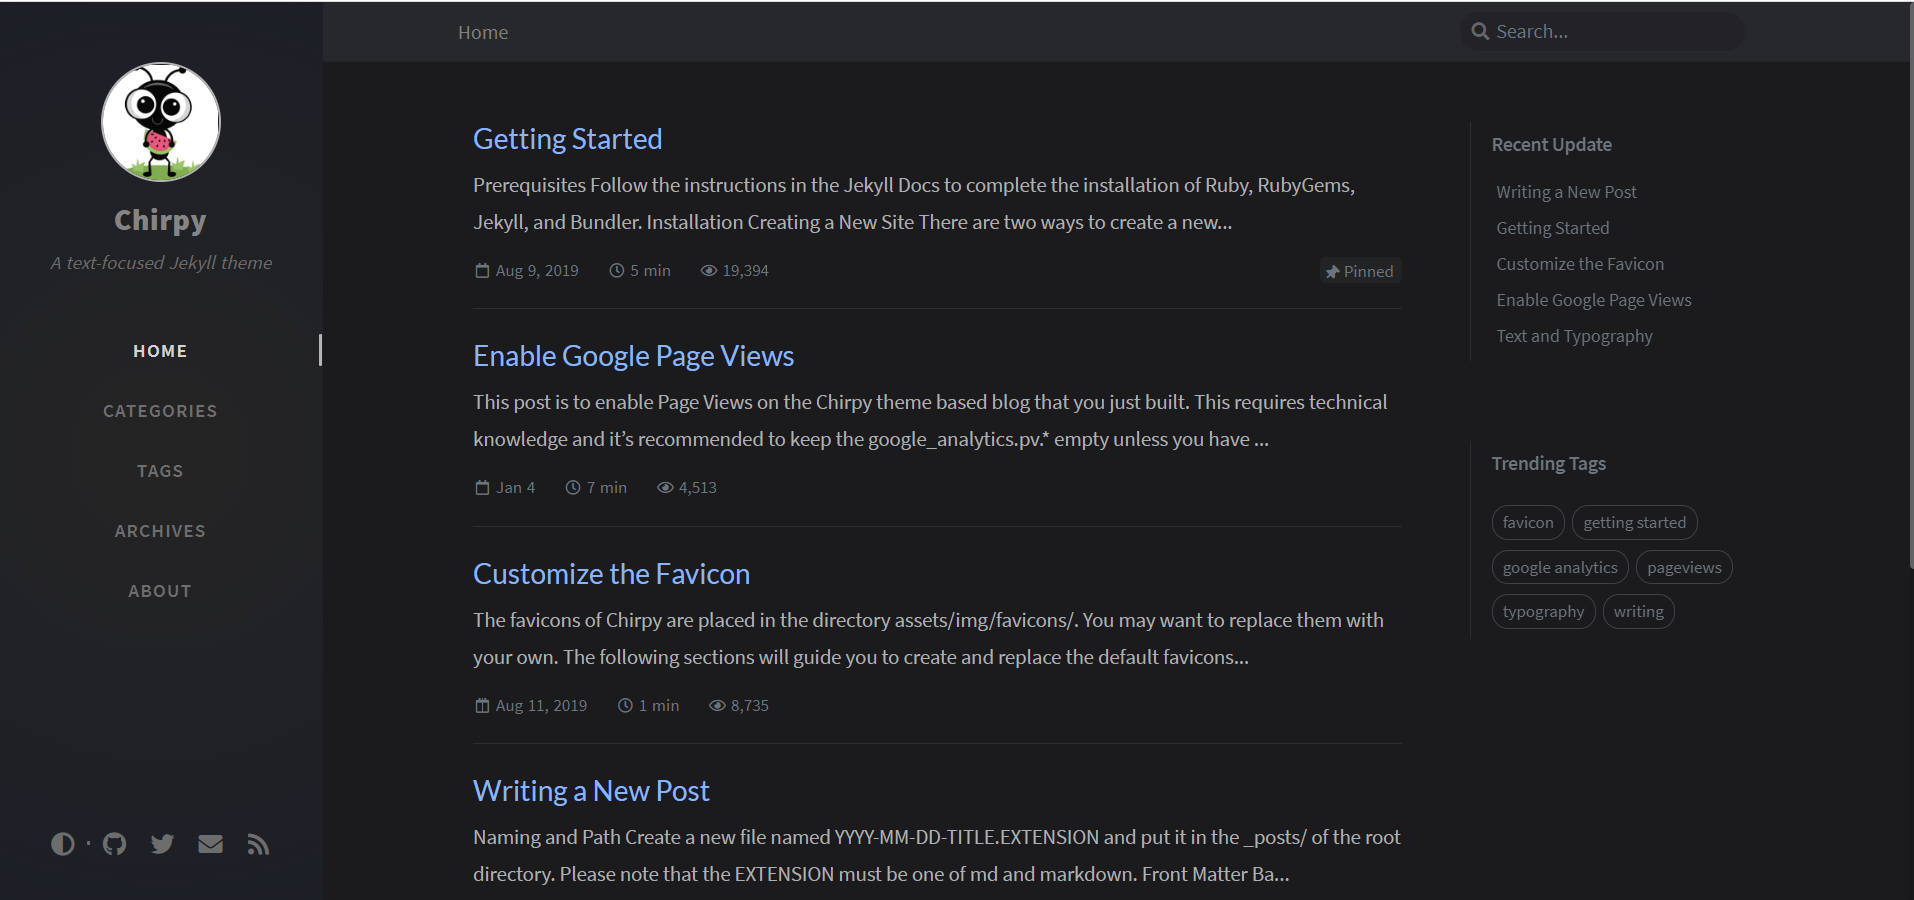
Task: Open the About sidebar page
Action: (x=160, y=591)
